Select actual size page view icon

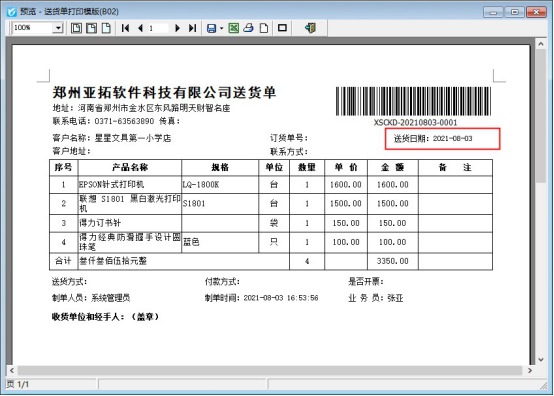106,28
